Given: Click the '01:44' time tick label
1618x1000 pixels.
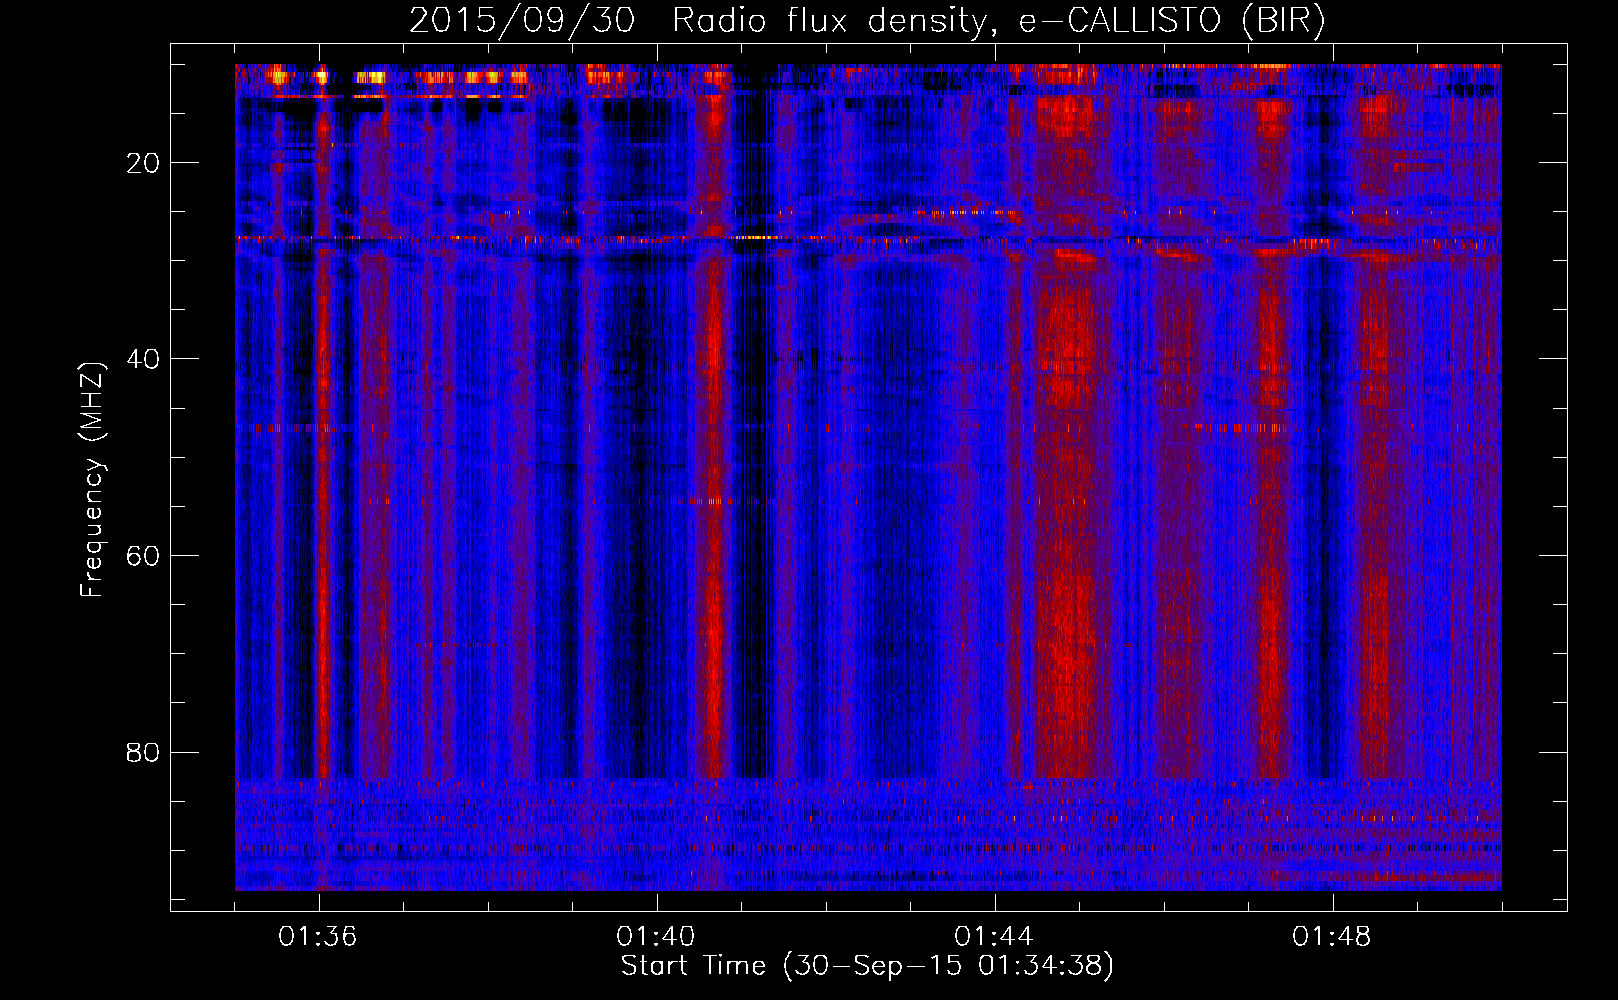Looking at the screenshot, I should point(993,937).
